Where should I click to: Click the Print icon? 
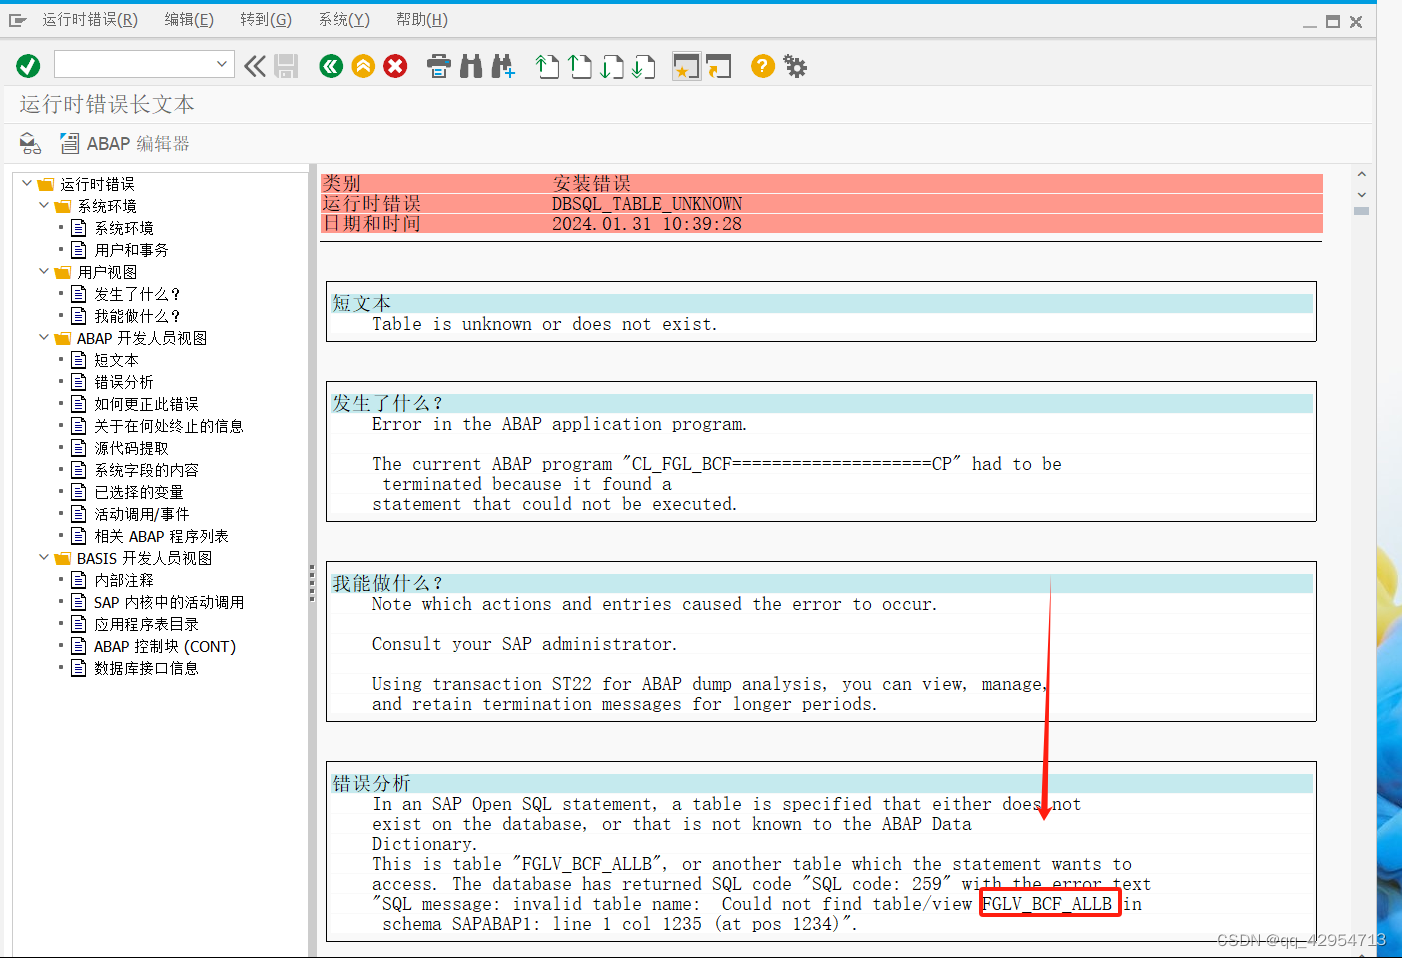click(x=438, y=66)
